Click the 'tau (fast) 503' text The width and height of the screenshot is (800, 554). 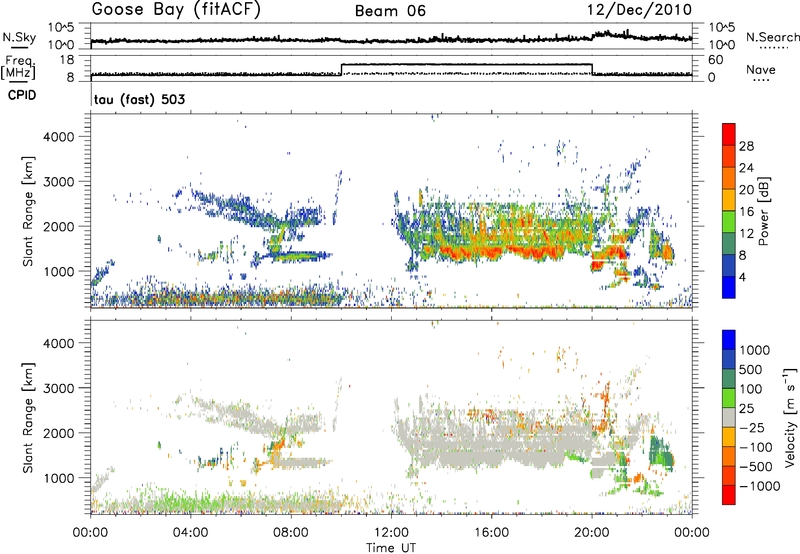(139, 99)
